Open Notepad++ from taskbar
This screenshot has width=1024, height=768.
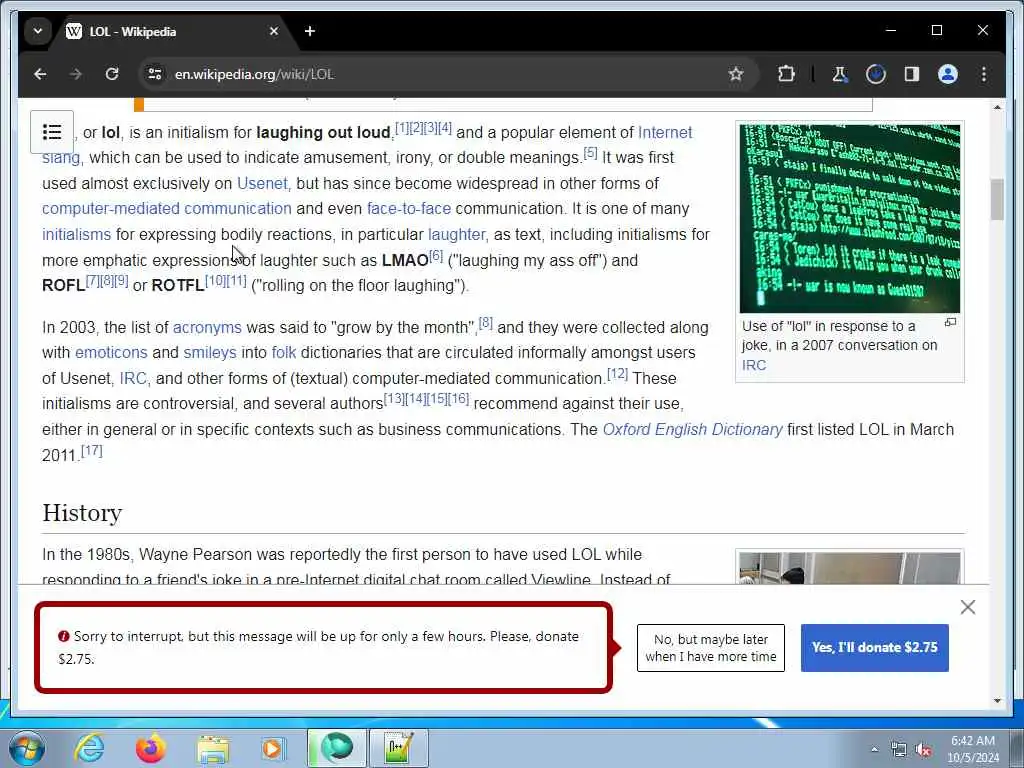(x=399, y=748)
